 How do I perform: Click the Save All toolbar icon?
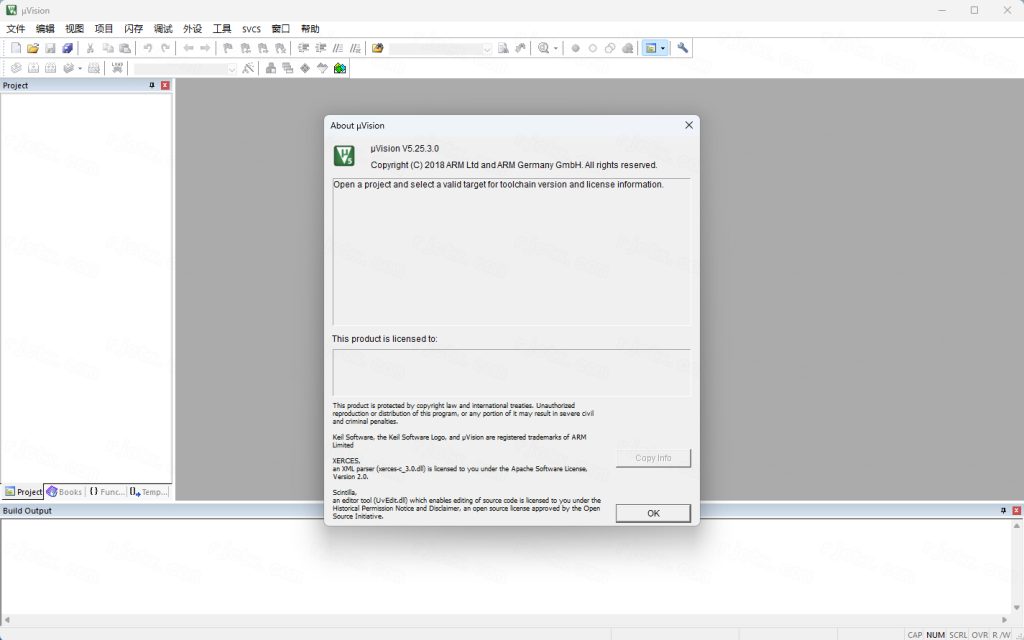pos(67,48)
